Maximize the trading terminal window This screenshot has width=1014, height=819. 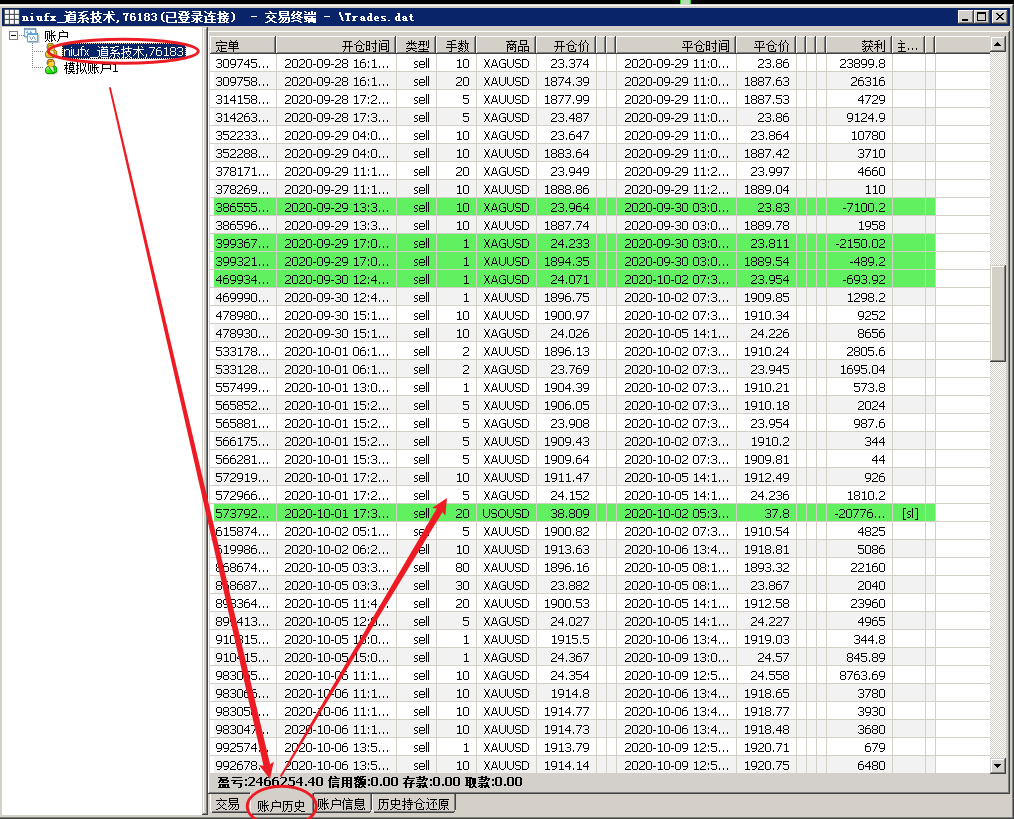pyautogui.click(x=980, y=17)
